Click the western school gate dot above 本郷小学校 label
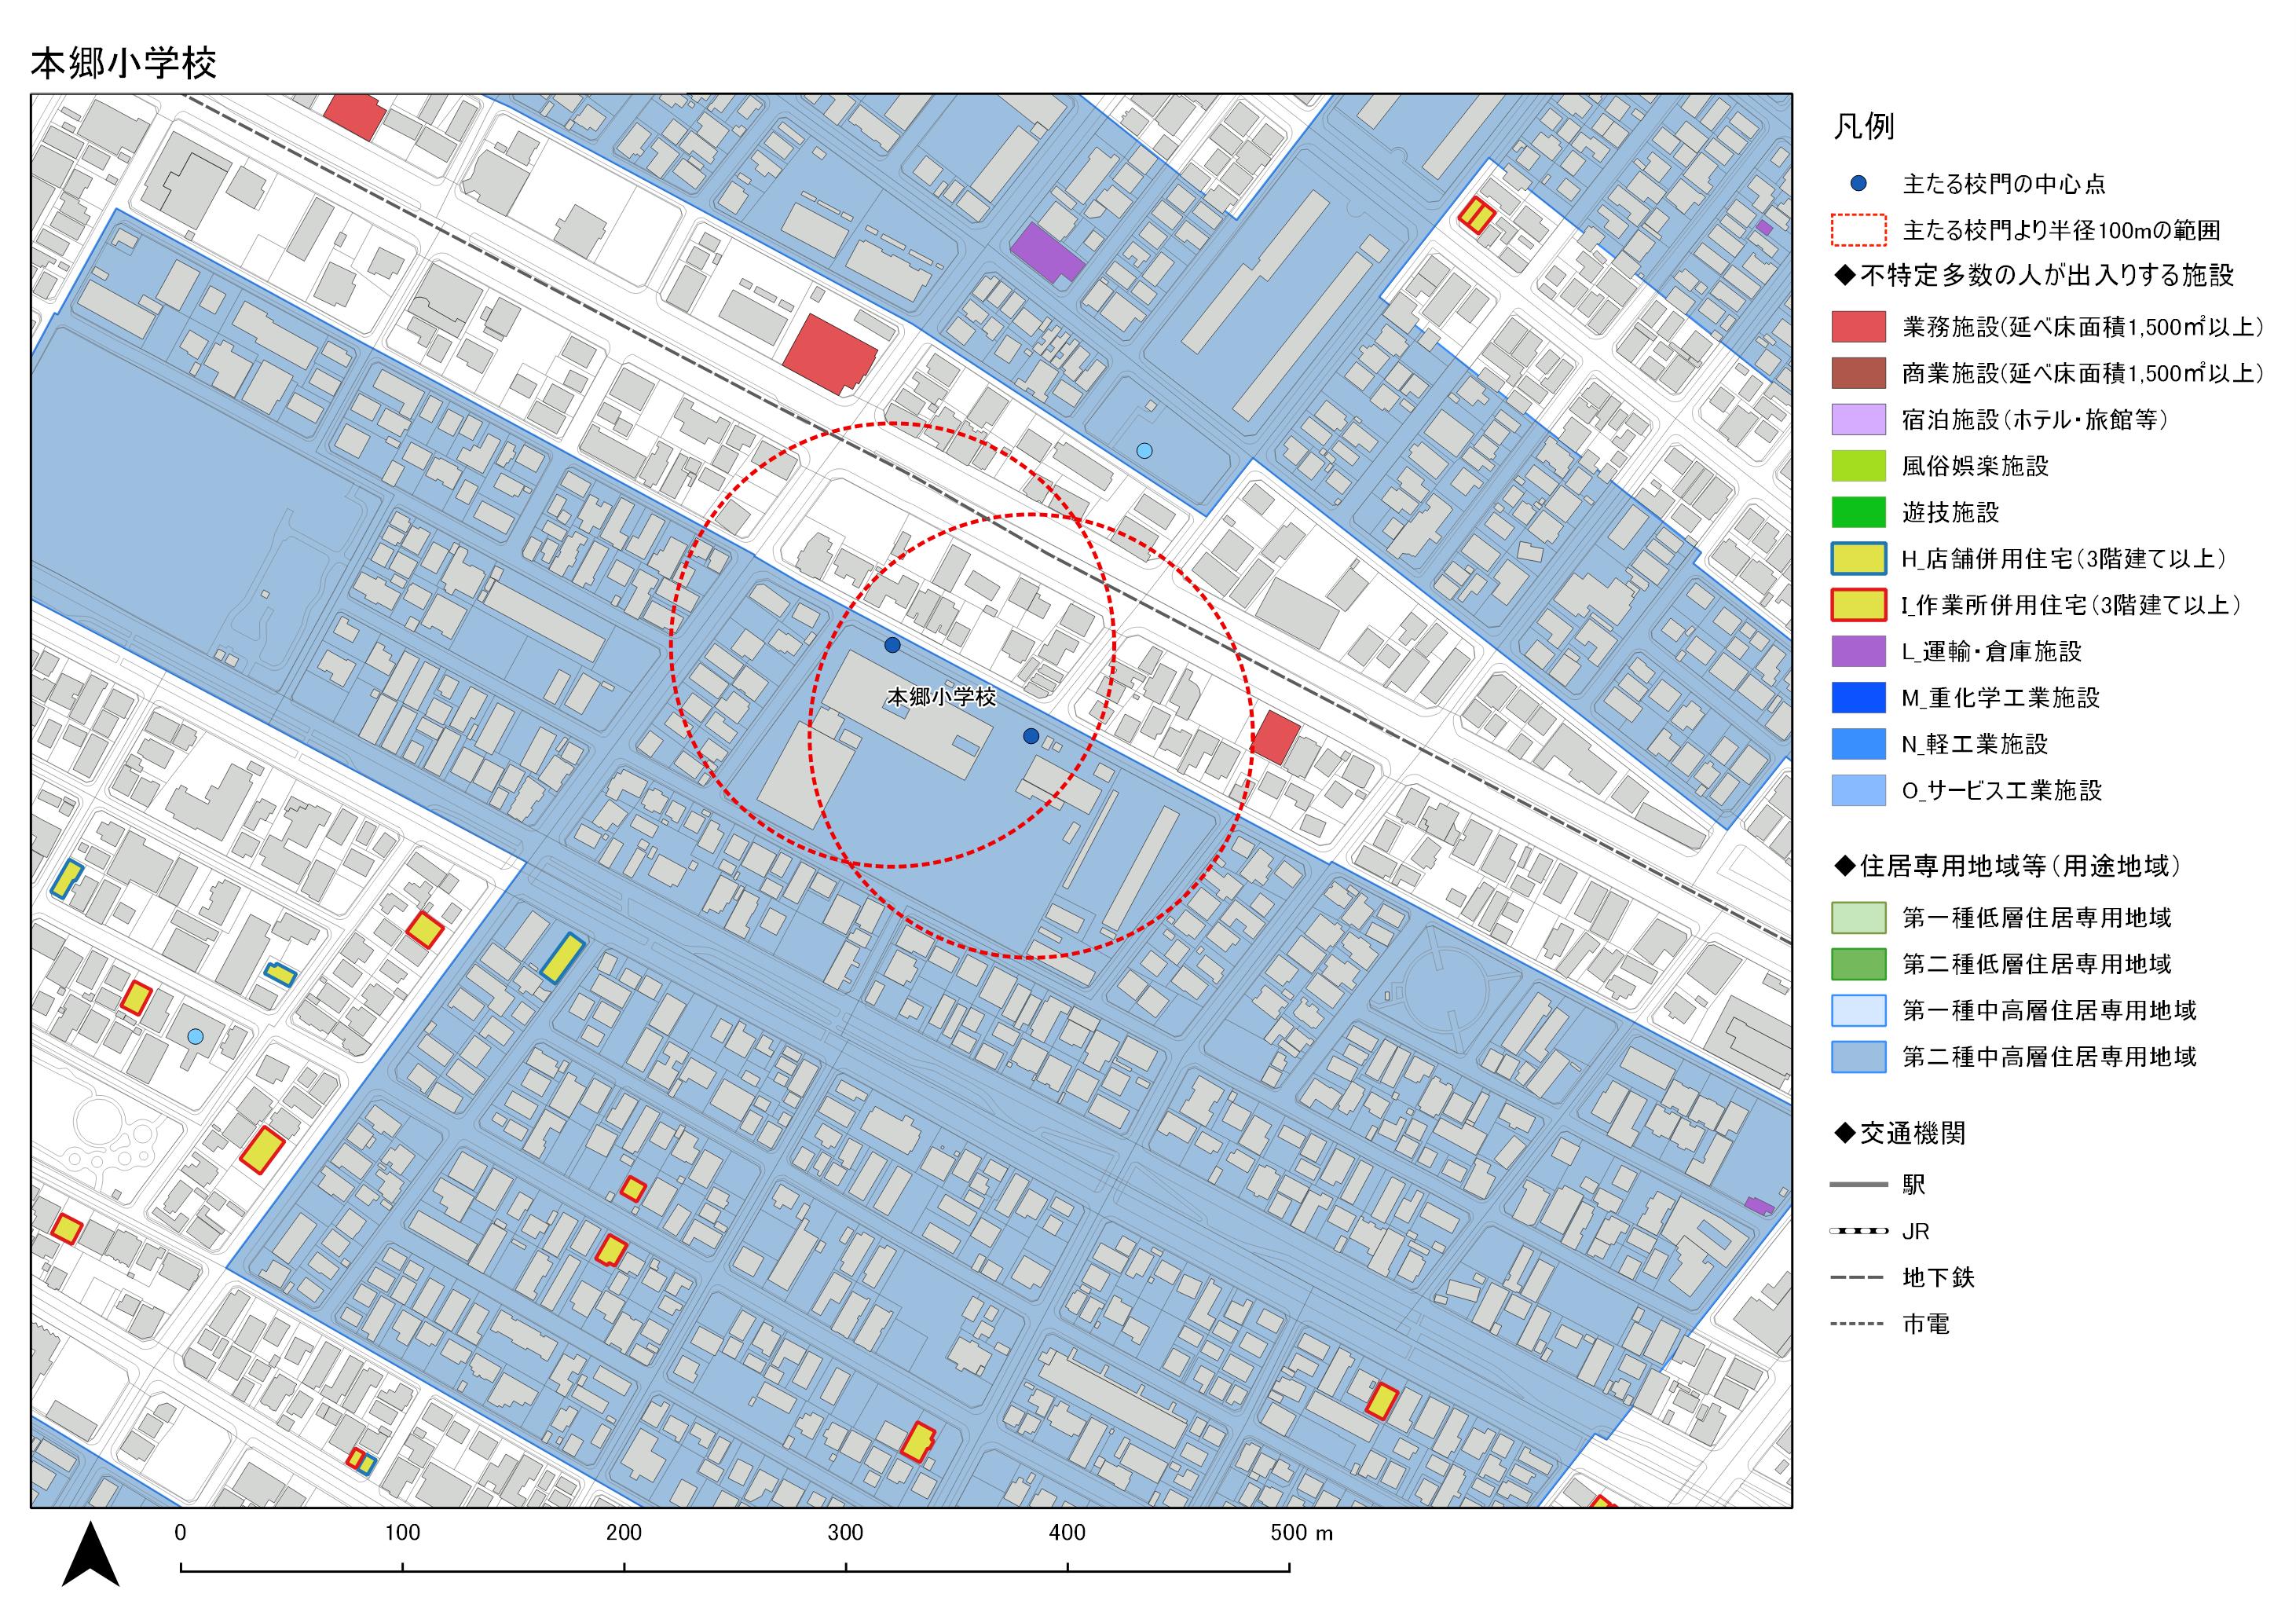Viewport: 2296px width, 1623px height. click(892, 645)
